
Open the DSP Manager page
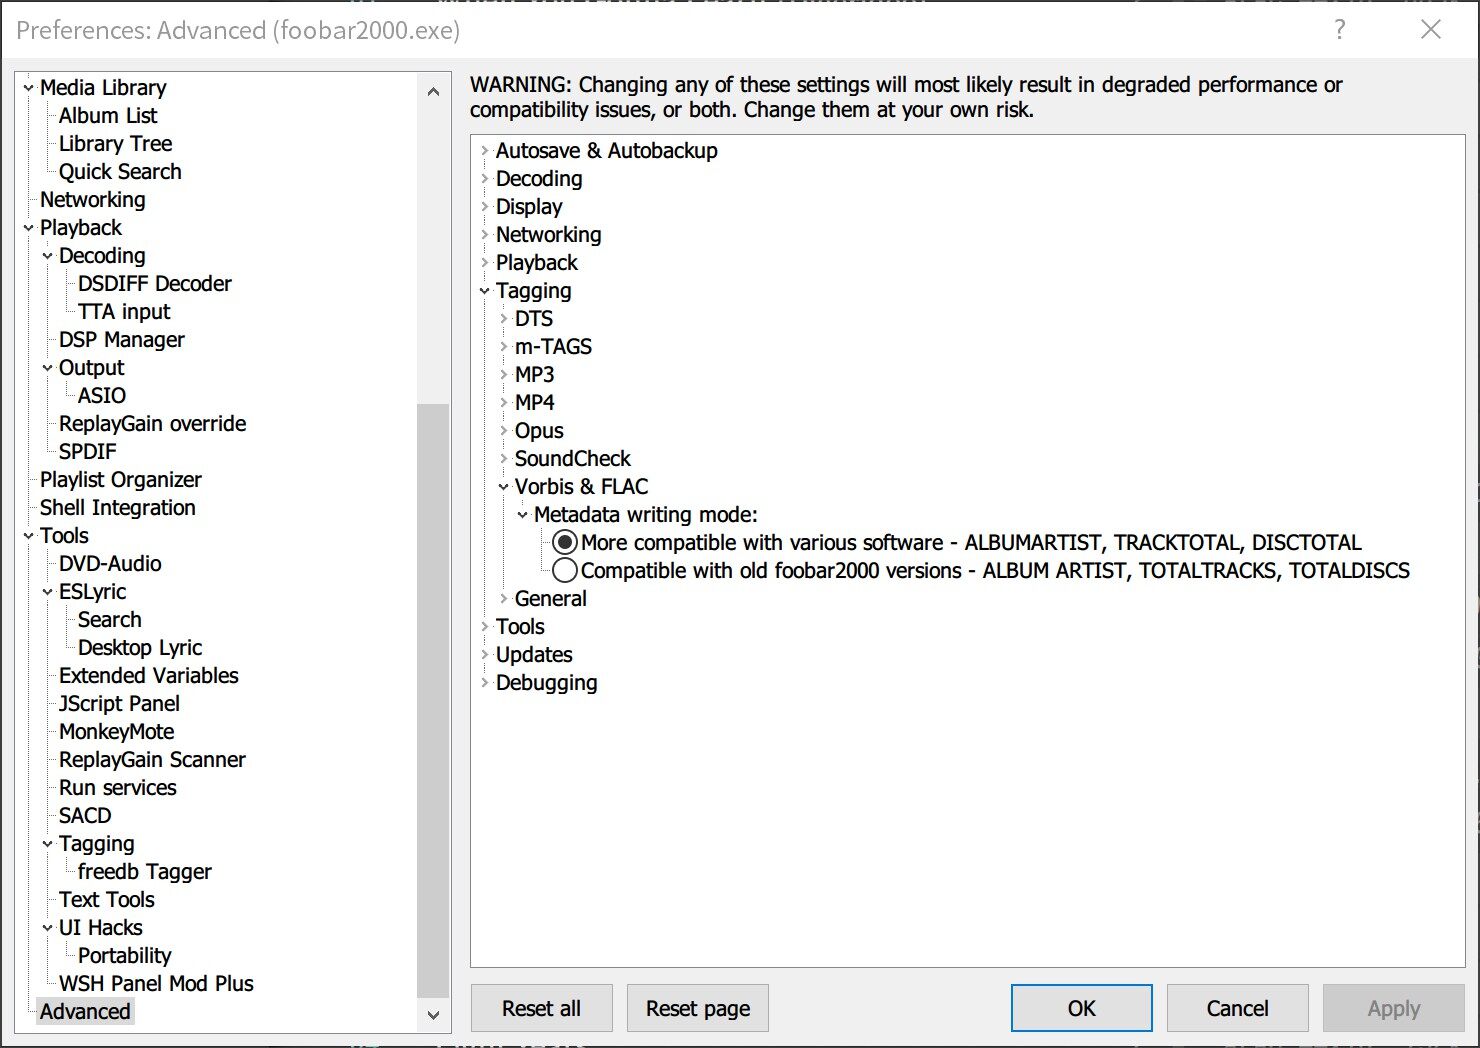coord(122,340)
